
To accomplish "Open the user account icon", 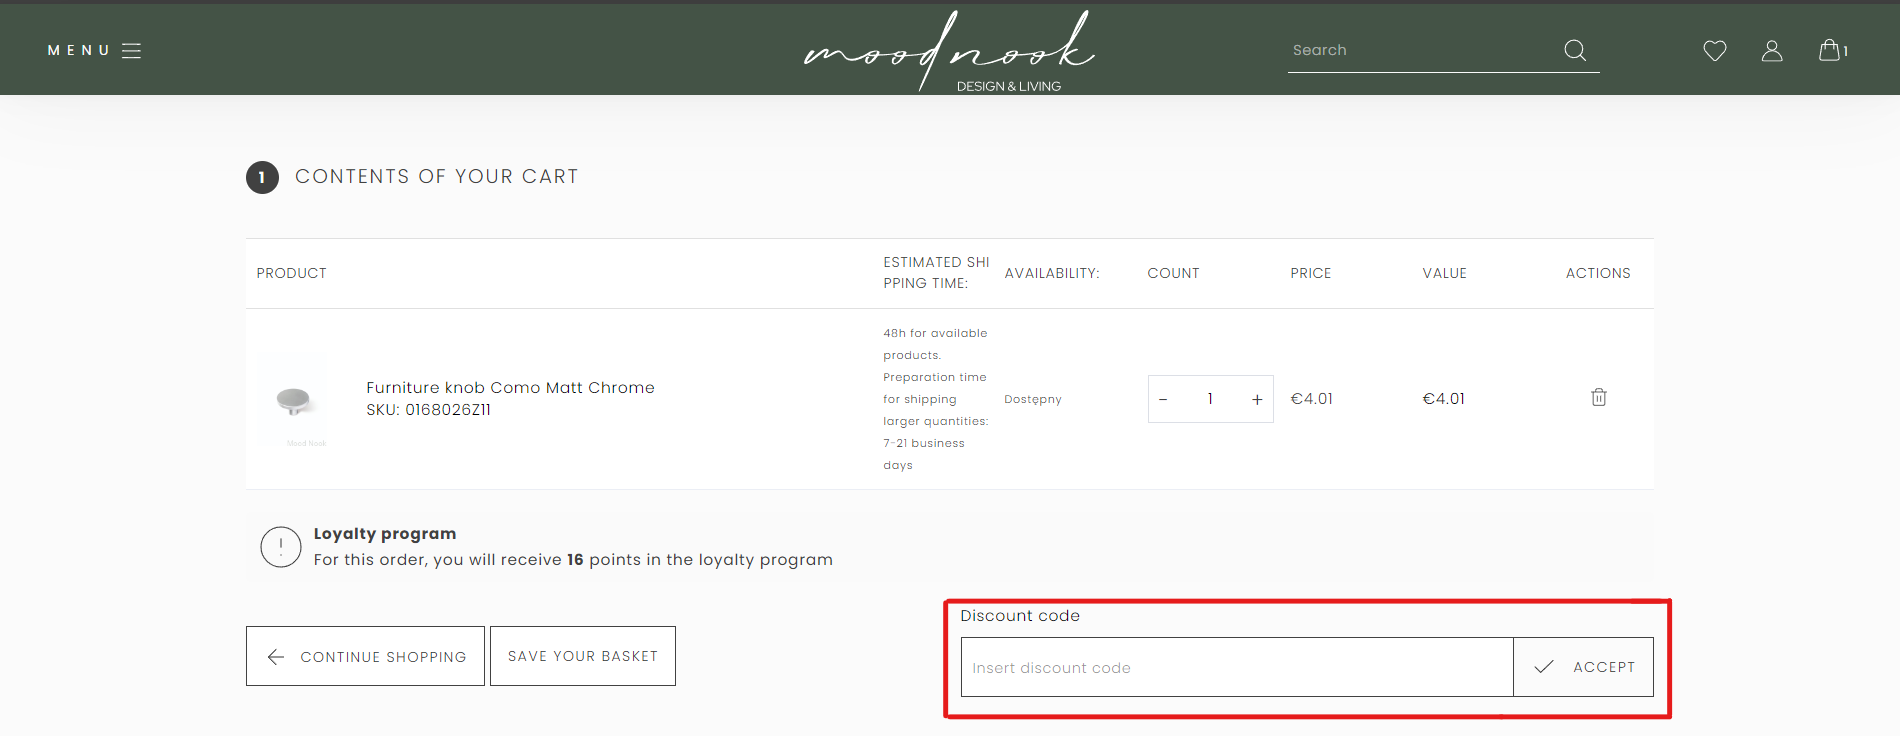I will (1771, 51).
